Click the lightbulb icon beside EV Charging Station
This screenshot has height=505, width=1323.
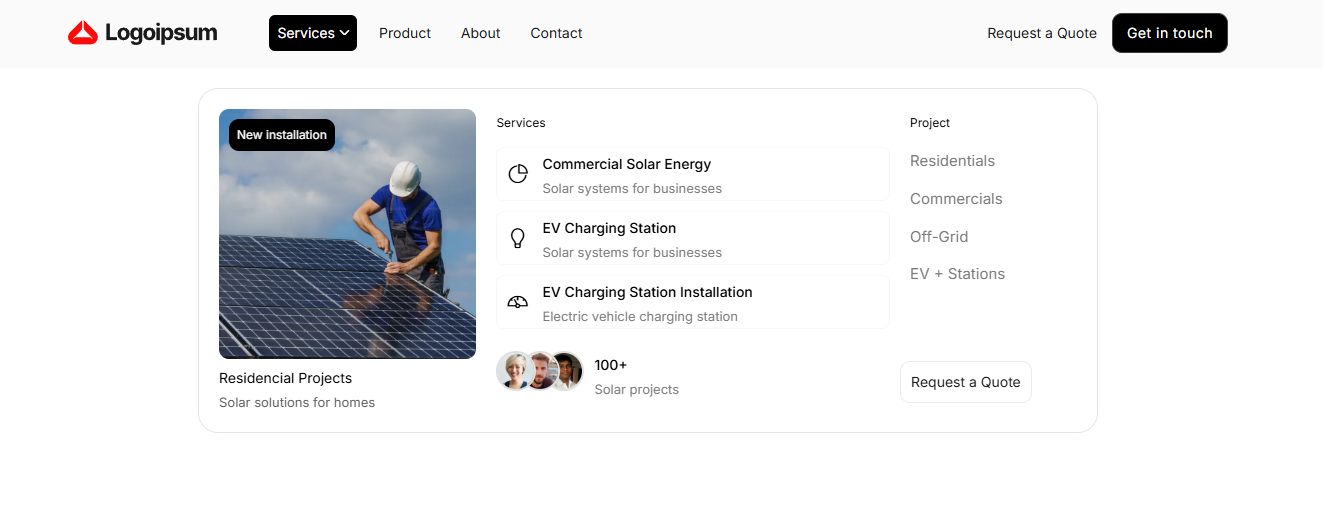pyautogui.click(x=518, y=238)
